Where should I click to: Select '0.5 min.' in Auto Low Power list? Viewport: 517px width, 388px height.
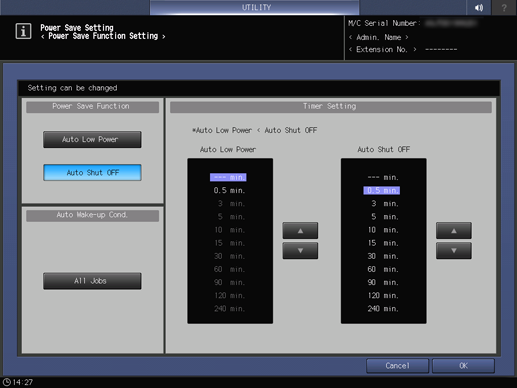229,190
